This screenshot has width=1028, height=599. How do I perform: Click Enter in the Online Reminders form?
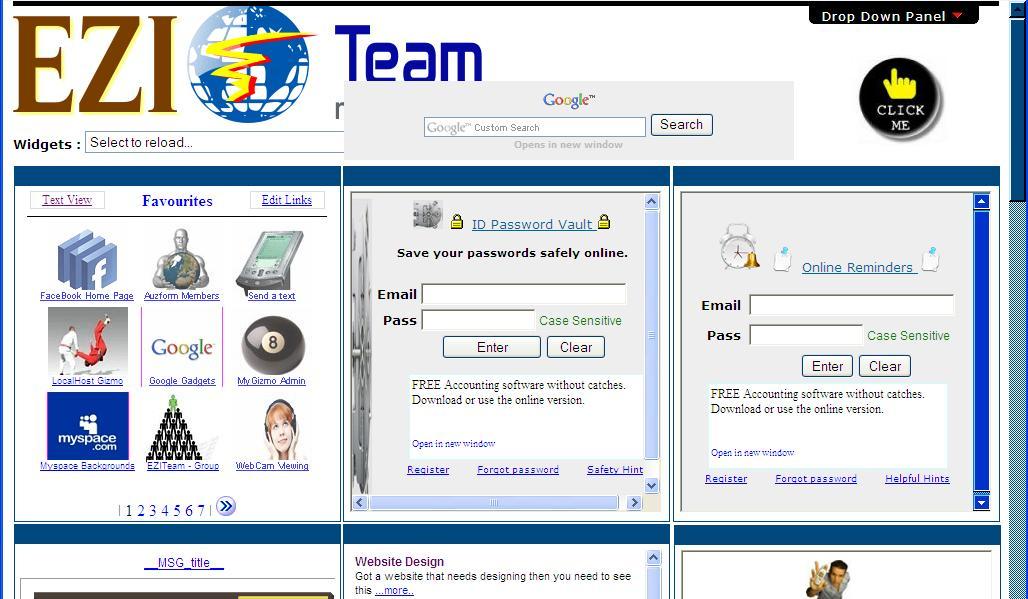[x=827, y=366]
